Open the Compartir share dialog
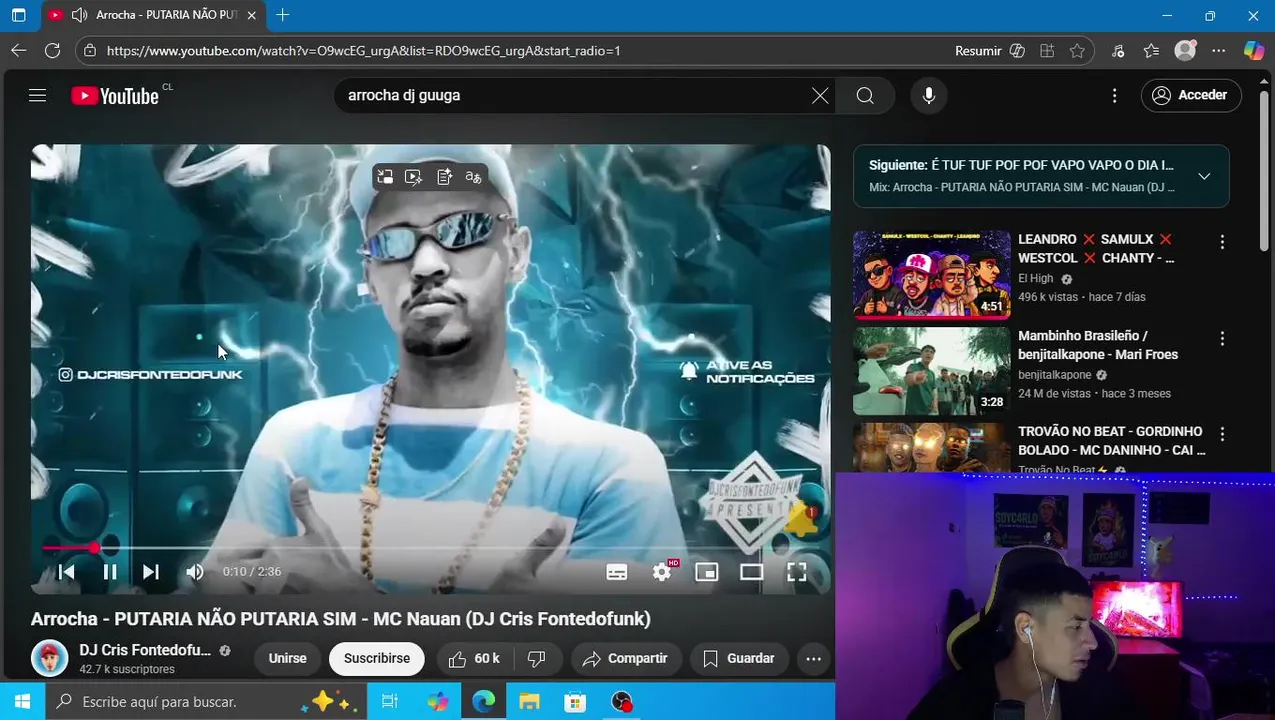Viewport: 1275px width, 720px height. pyautogui.click(x=626, y=658)
